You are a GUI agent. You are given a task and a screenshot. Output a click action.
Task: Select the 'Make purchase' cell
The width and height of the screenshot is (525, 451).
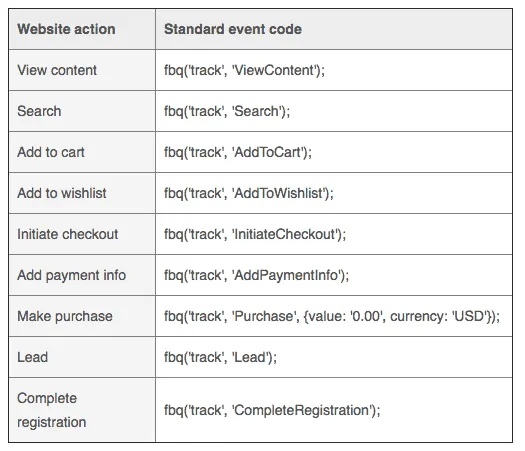[65, 316]
